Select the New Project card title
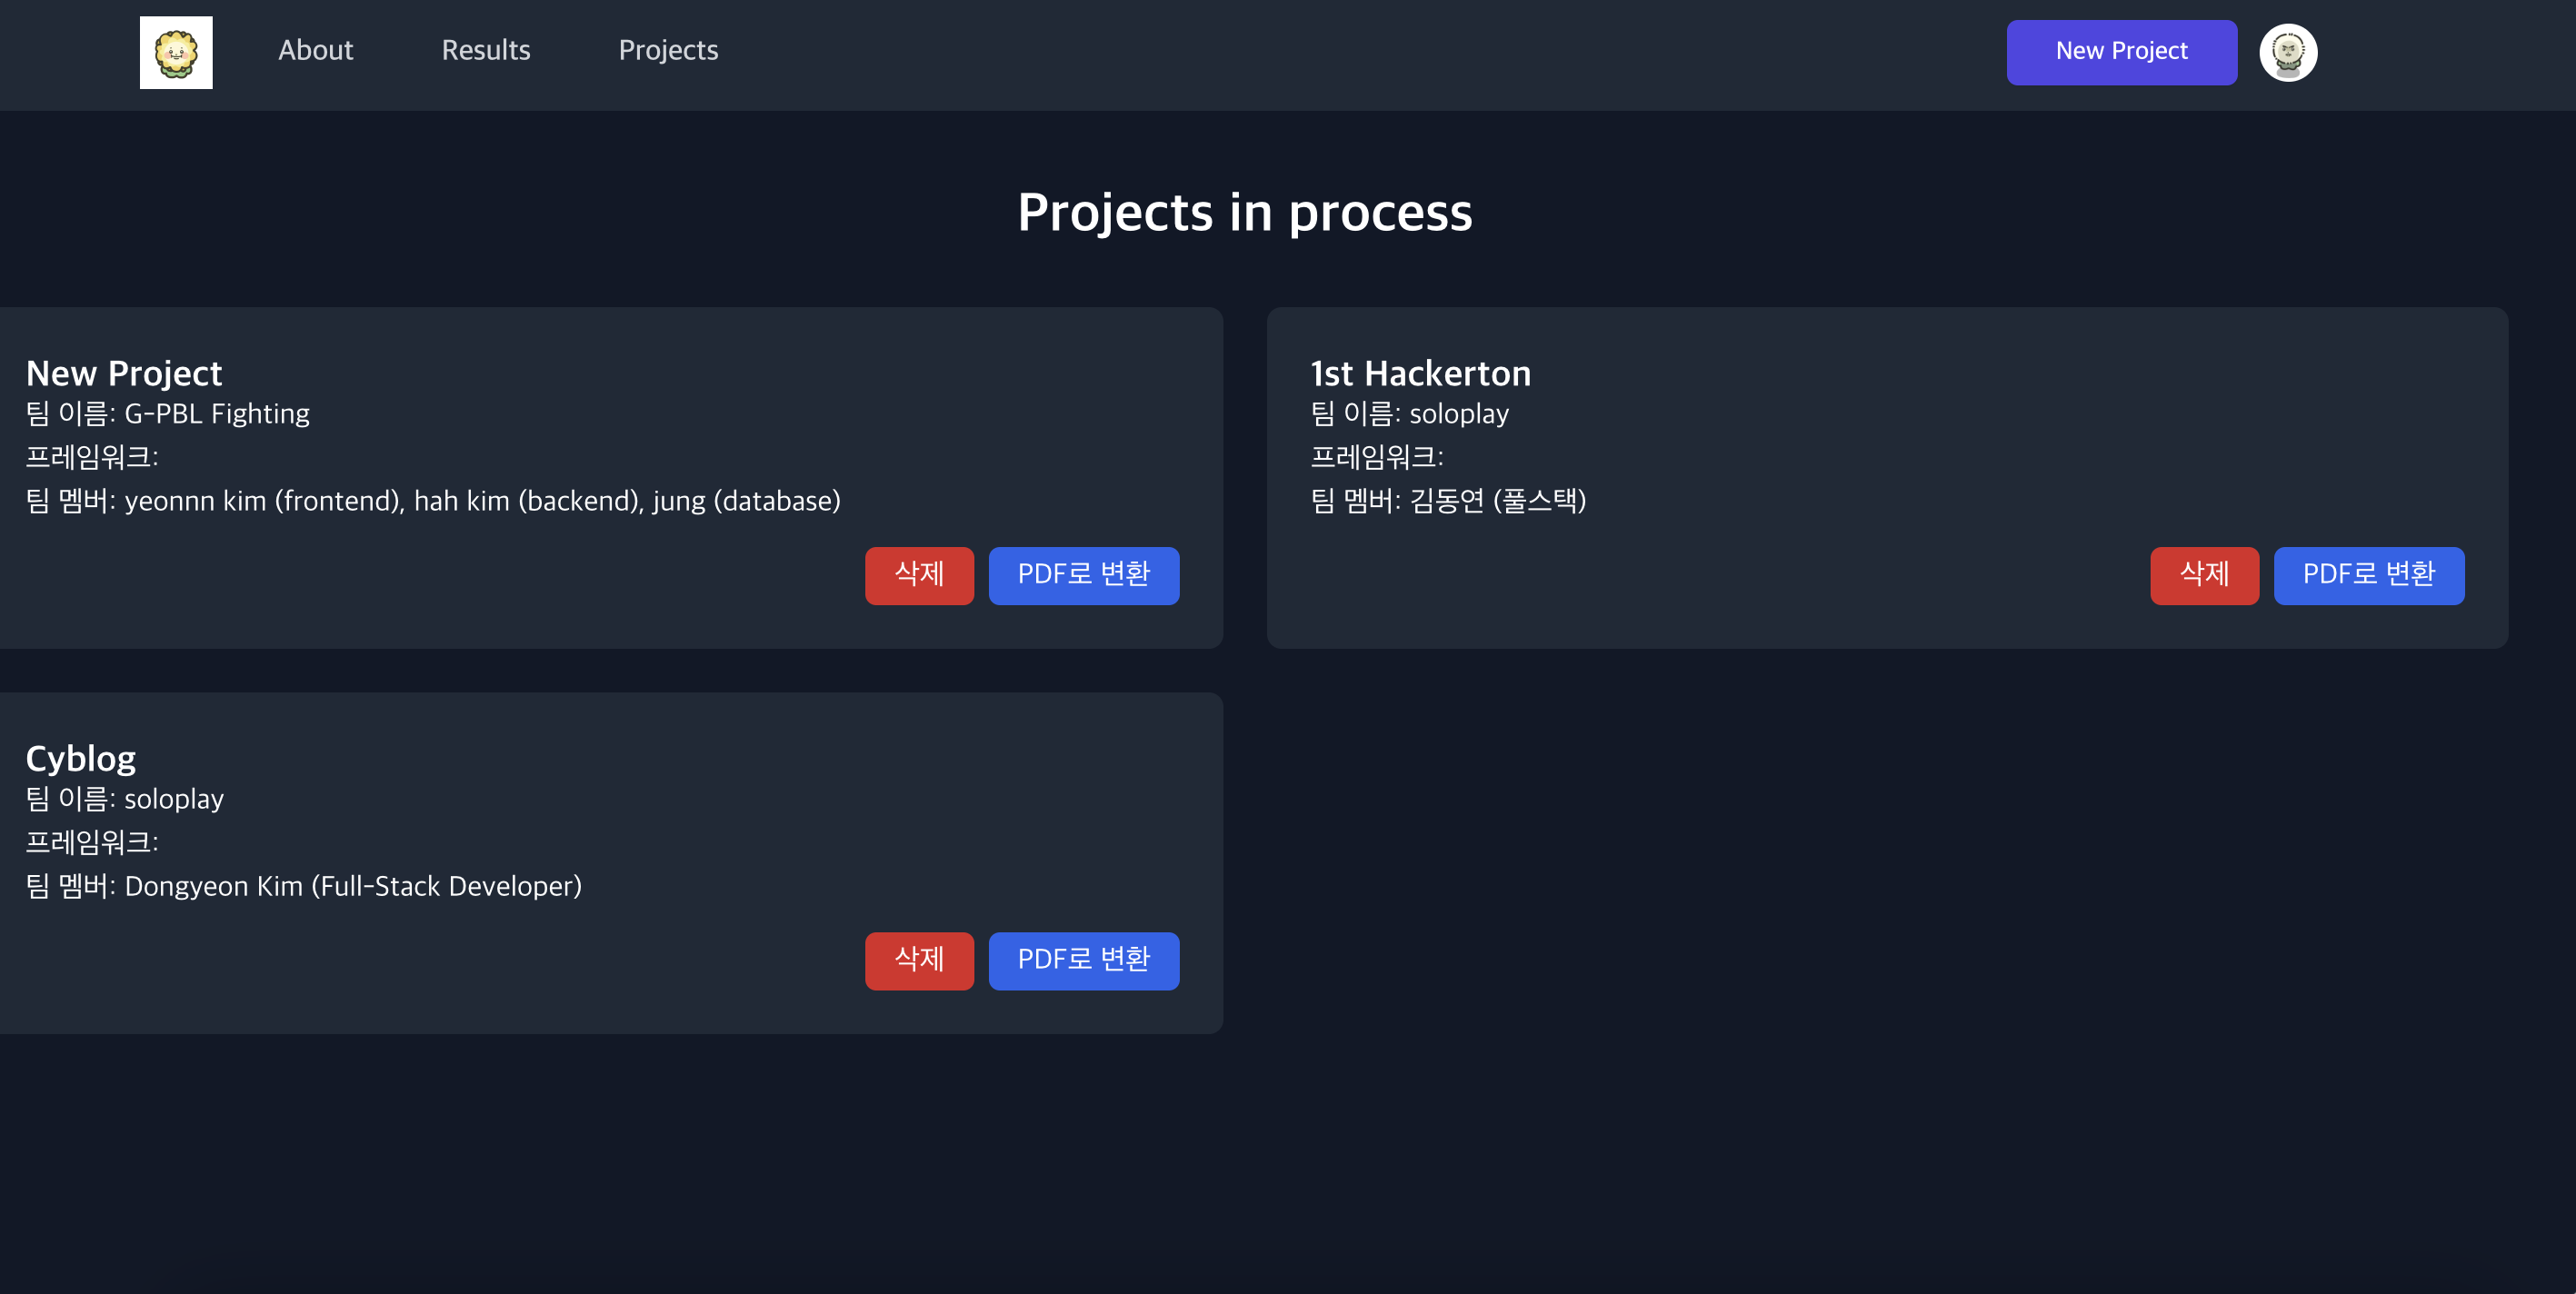This screenshot has height=1294, width=2576. tap(124, 373)
